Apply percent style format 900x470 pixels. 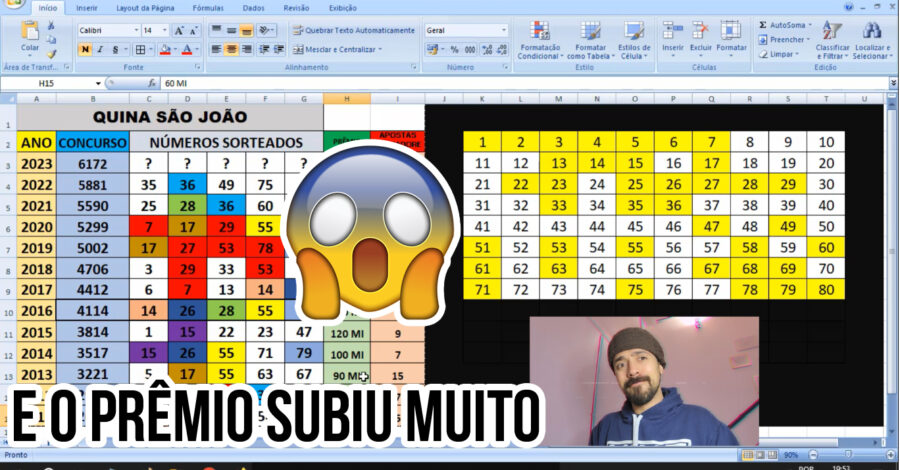click(x=454, y=50)
